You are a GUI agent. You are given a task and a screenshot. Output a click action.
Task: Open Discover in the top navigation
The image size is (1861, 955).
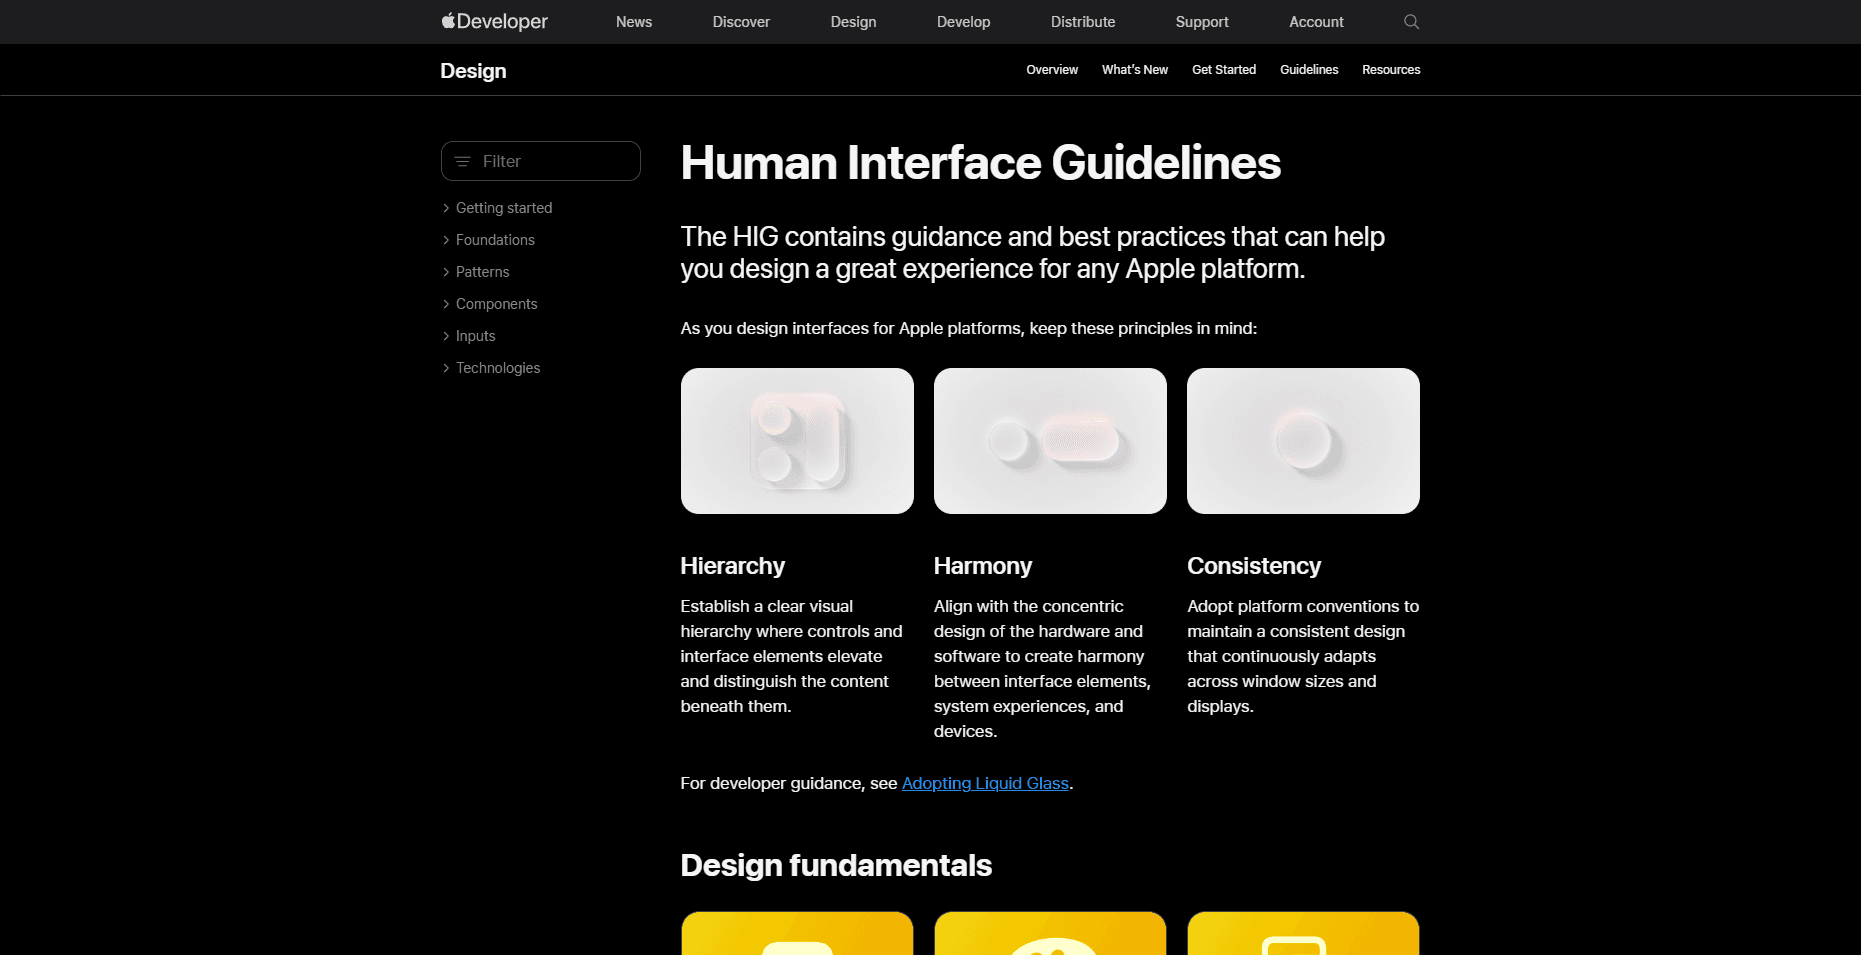click(x=741, y=22)
